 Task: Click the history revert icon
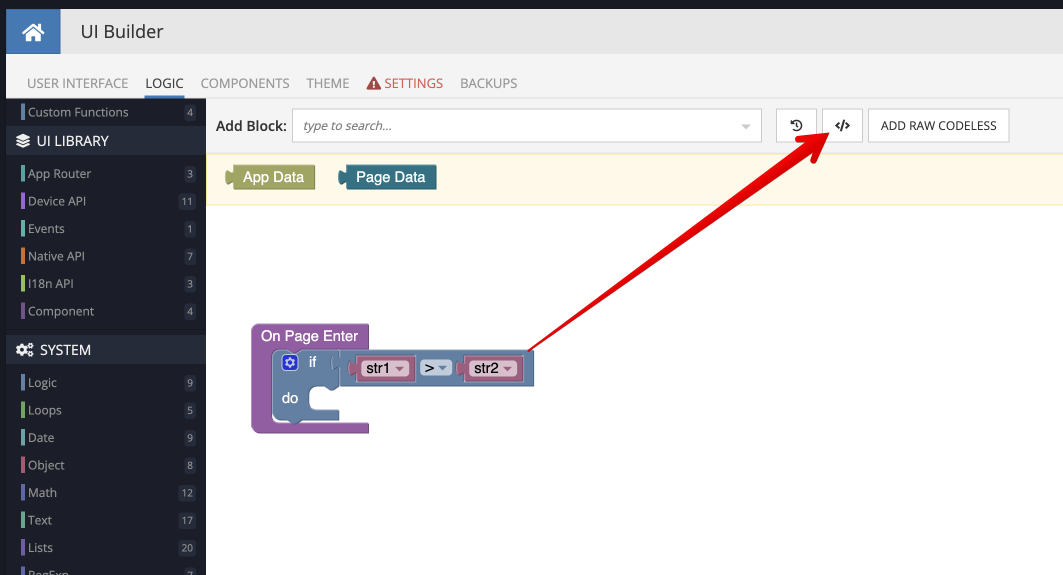[x=796, y=126]
